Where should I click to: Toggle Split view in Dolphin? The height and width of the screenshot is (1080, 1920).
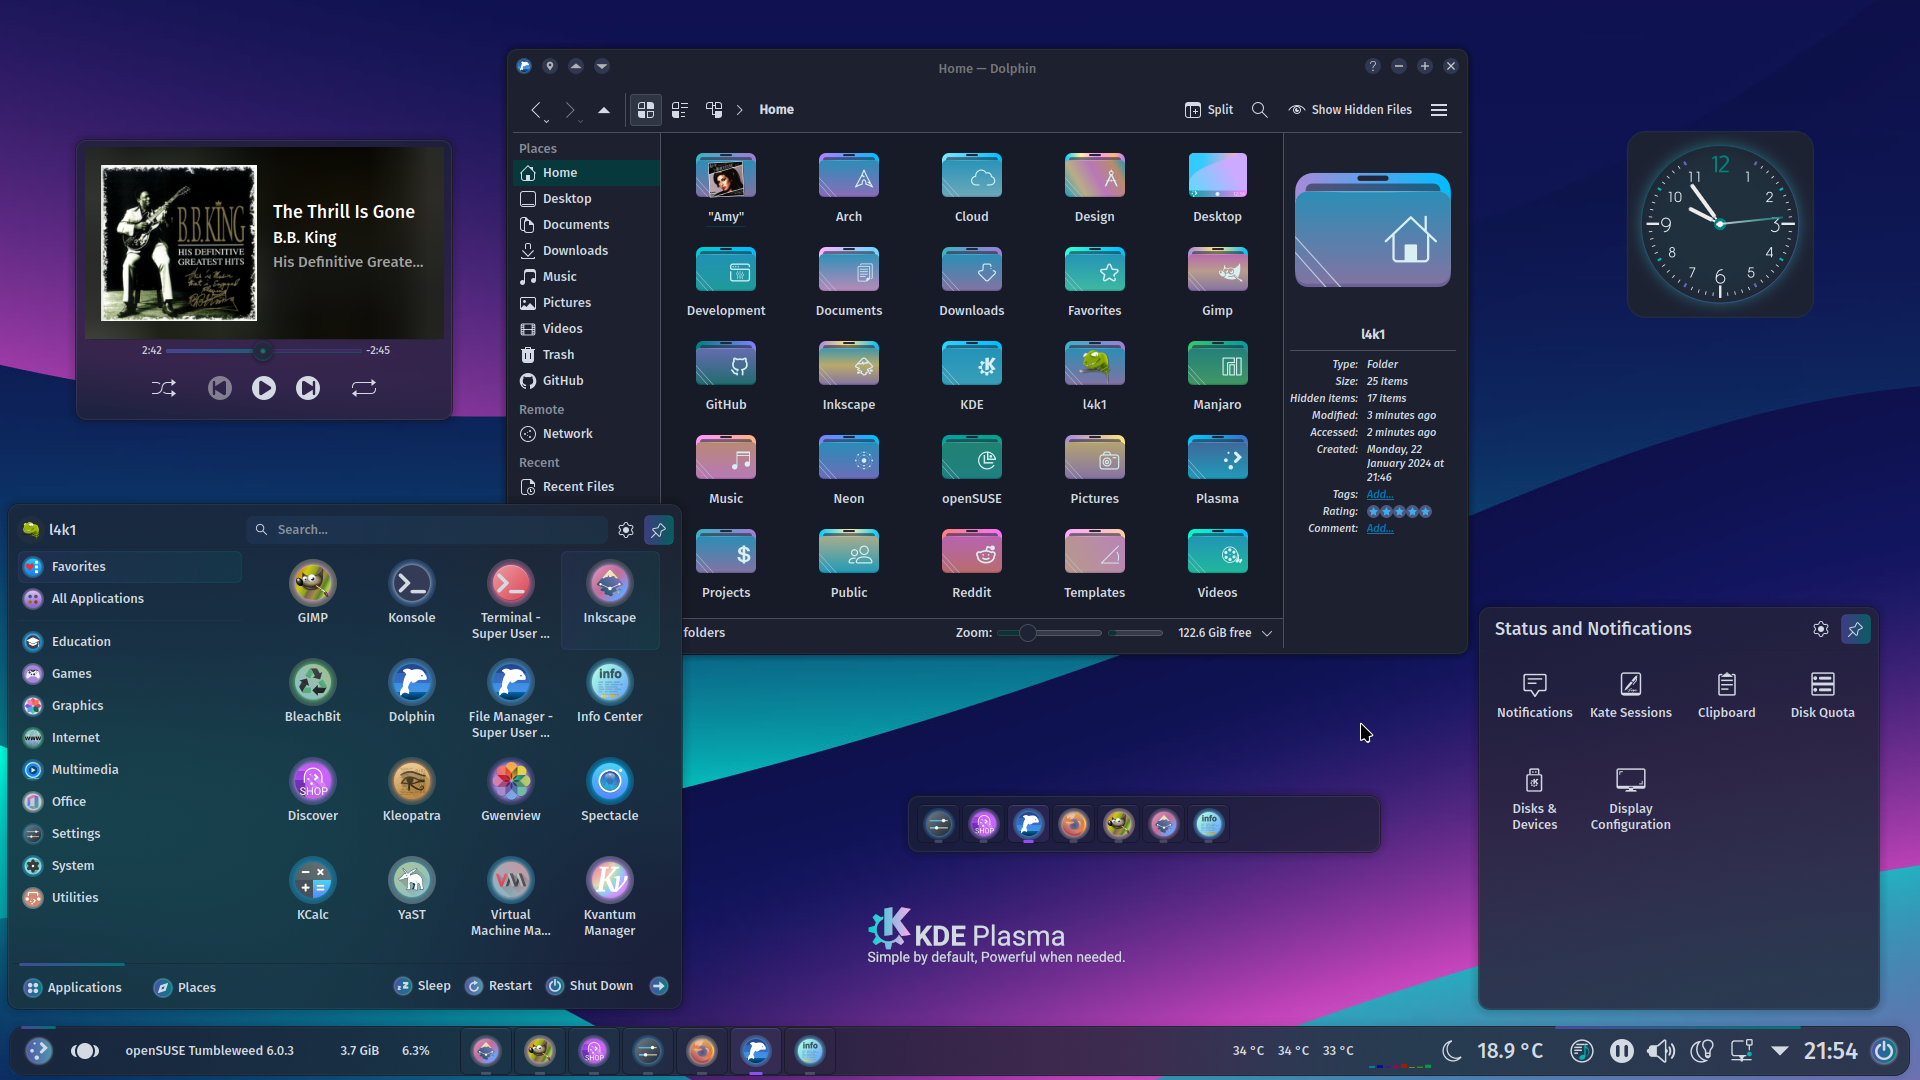tap(1209, 110)
